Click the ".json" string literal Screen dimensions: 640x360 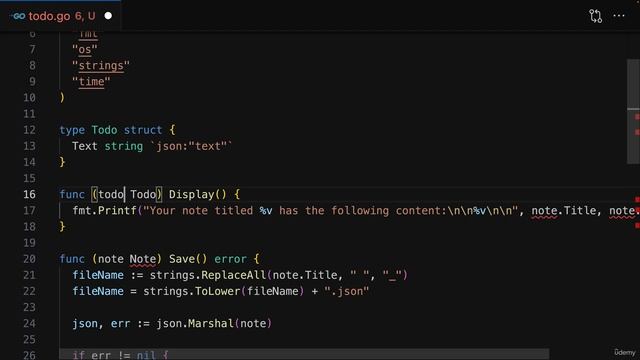coord(347,291)
